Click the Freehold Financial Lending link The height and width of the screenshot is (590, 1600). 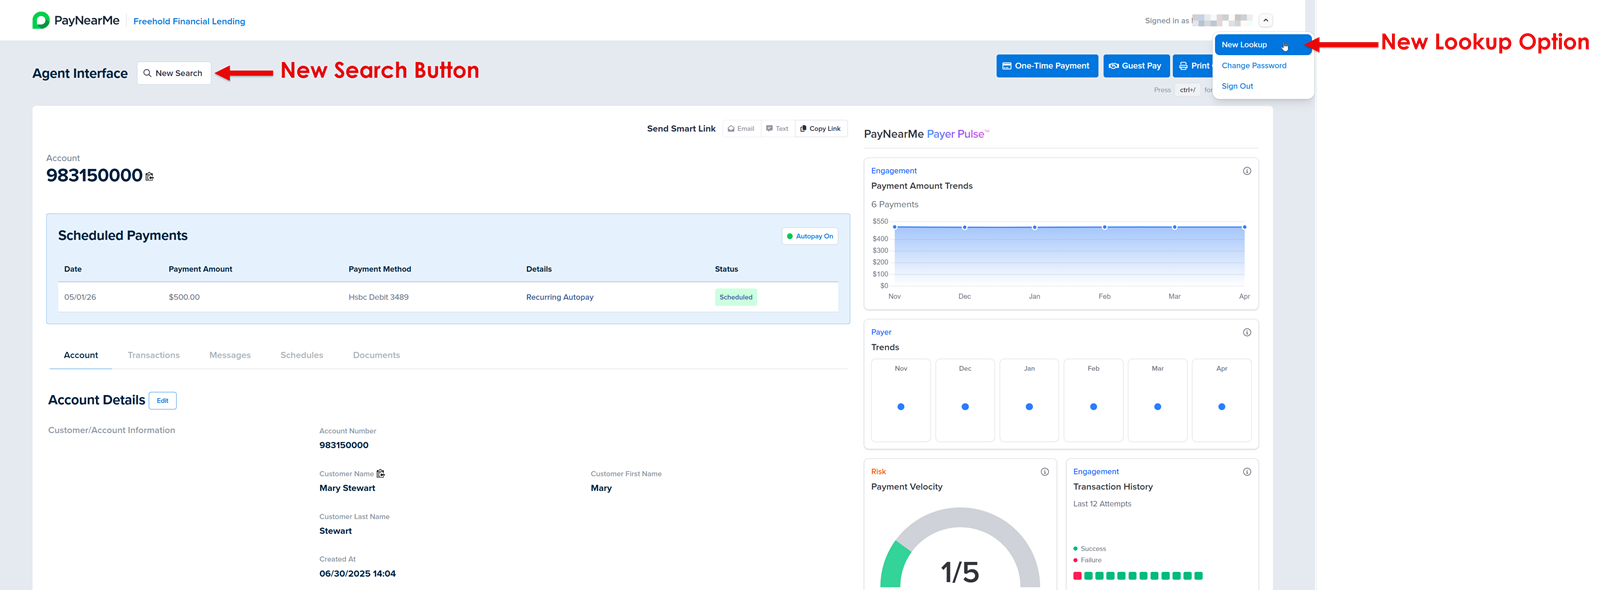point(189,21)
